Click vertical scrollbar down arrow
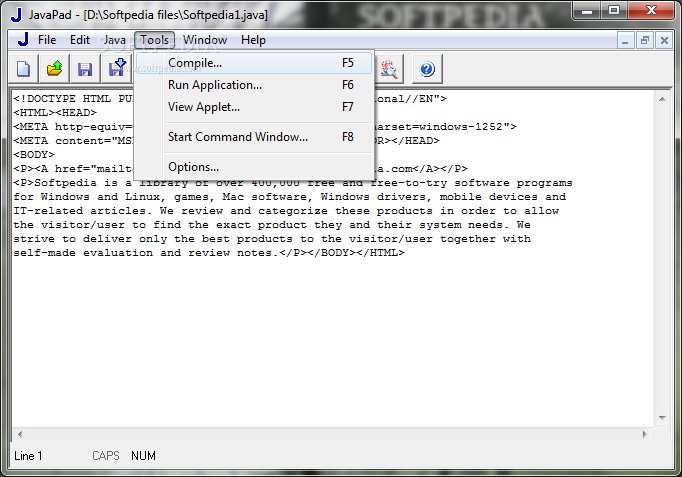 pos(662,418)
